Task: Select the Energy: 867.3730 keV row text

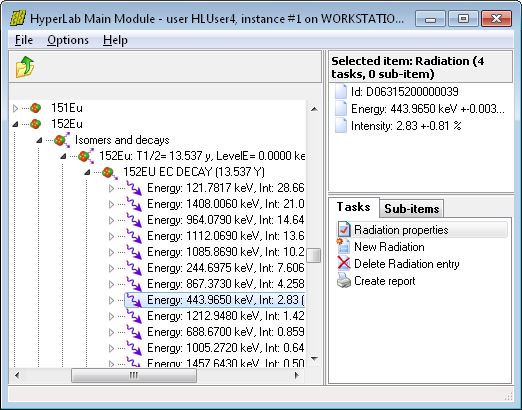Action: click(226, 284)
